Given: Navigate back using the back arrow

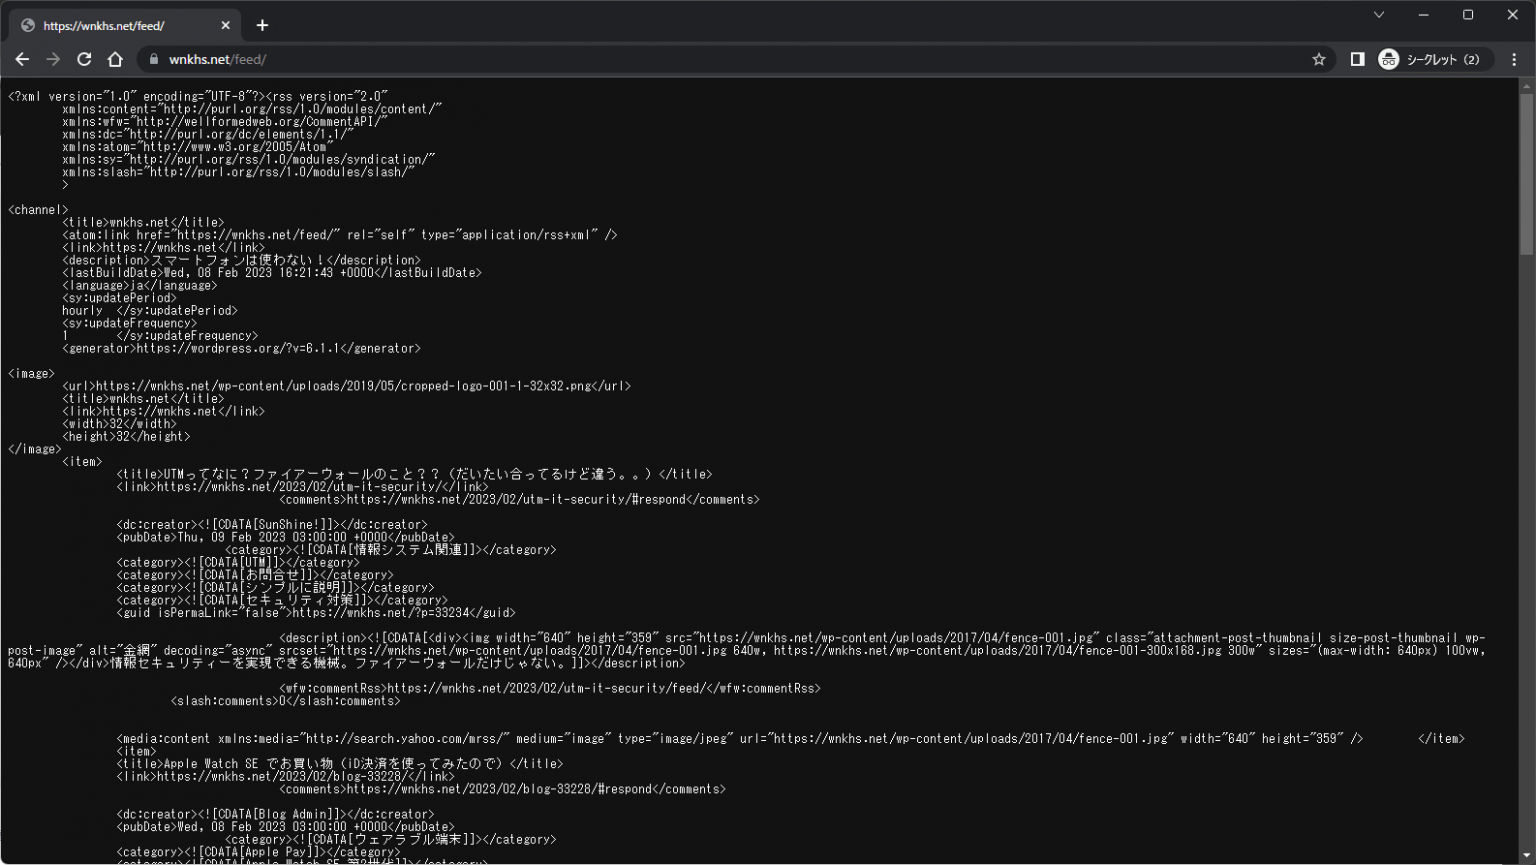Looking at the screenshot, I should pyautogui.click(x=22, y=59).
